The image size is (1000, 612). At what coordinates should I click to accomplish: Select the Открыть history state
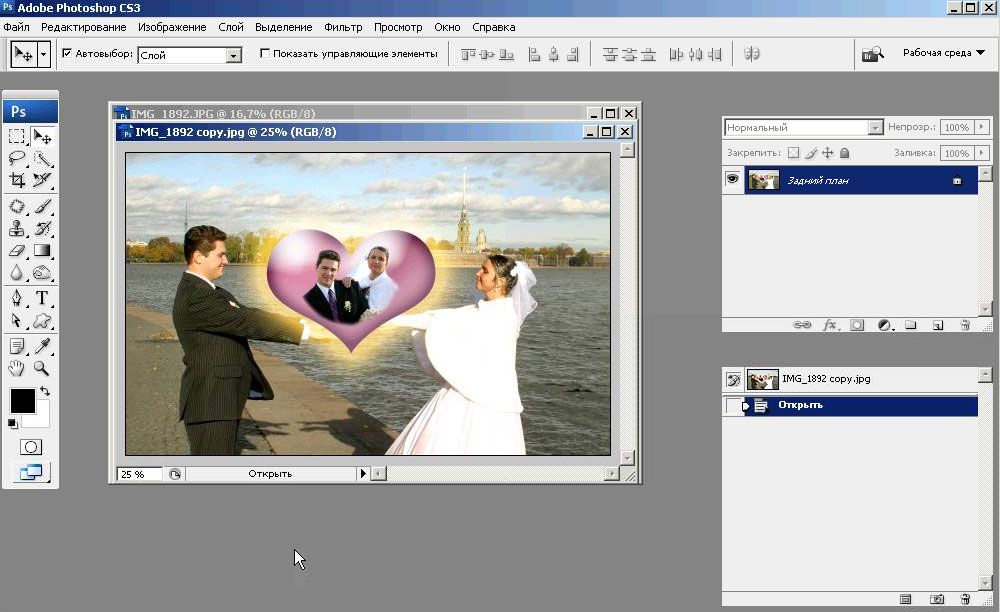tap(800, 405)
